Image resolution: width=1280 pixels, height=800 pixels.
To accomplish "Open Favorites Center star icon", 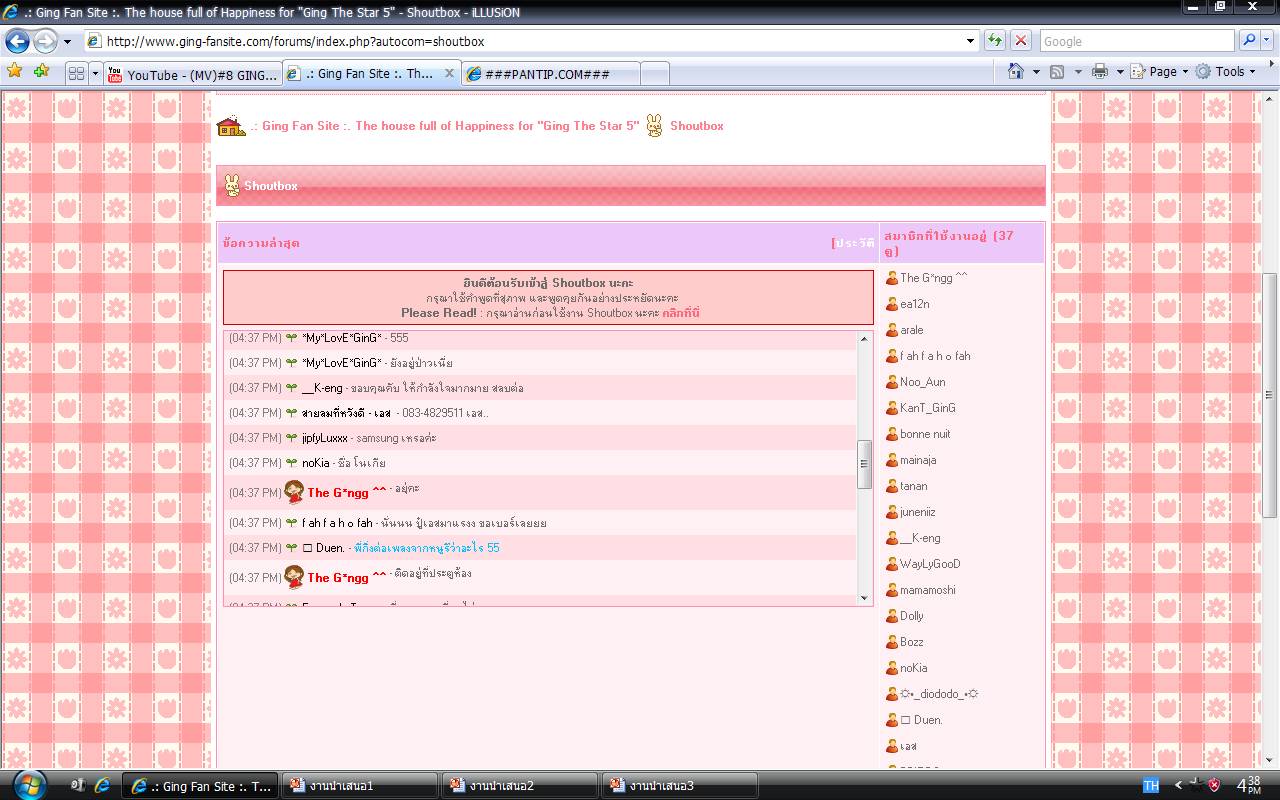I will pos(14,71).
